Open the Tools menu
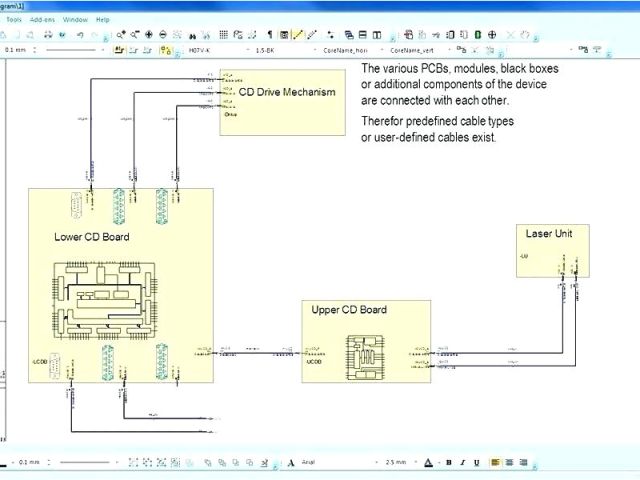 coord(14,19)
